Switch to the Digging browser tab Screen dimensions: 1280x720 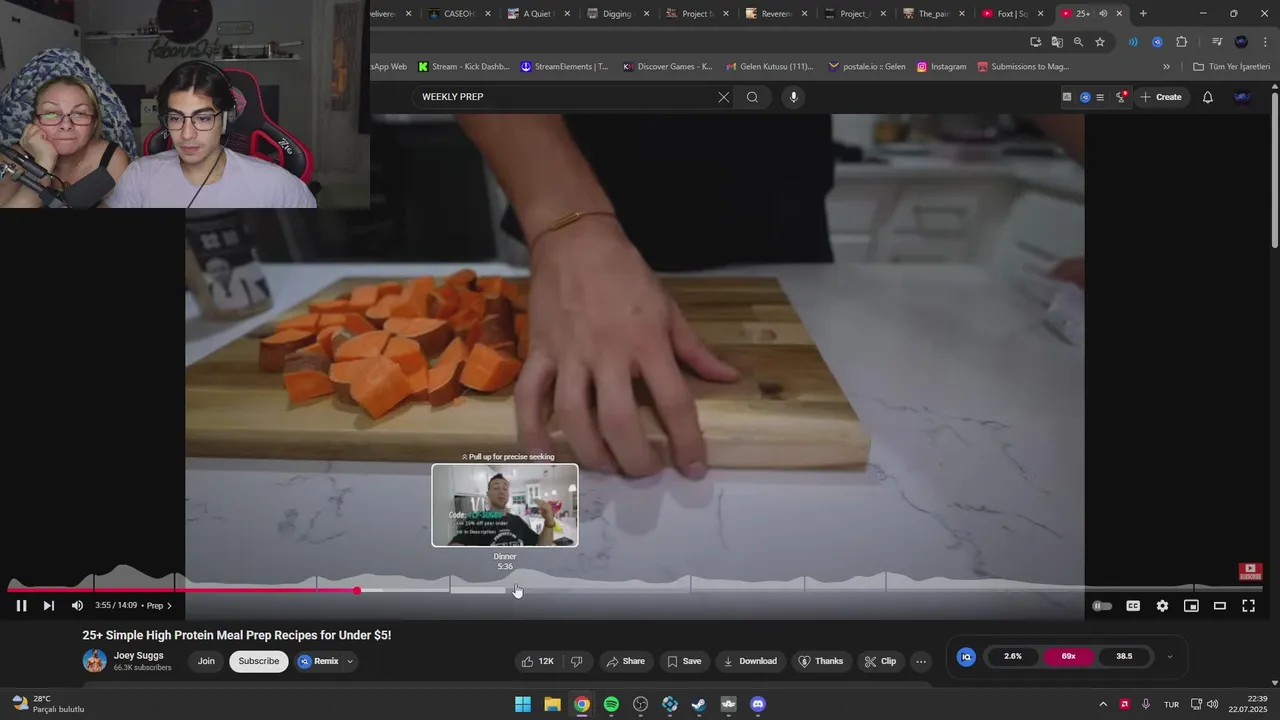tap(618, 14)
